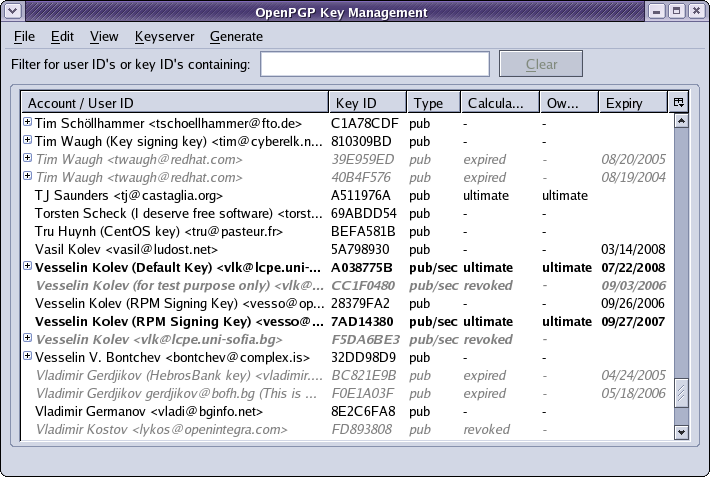Open the File menu
Viewport: 710px width, 477px height.
24,36
